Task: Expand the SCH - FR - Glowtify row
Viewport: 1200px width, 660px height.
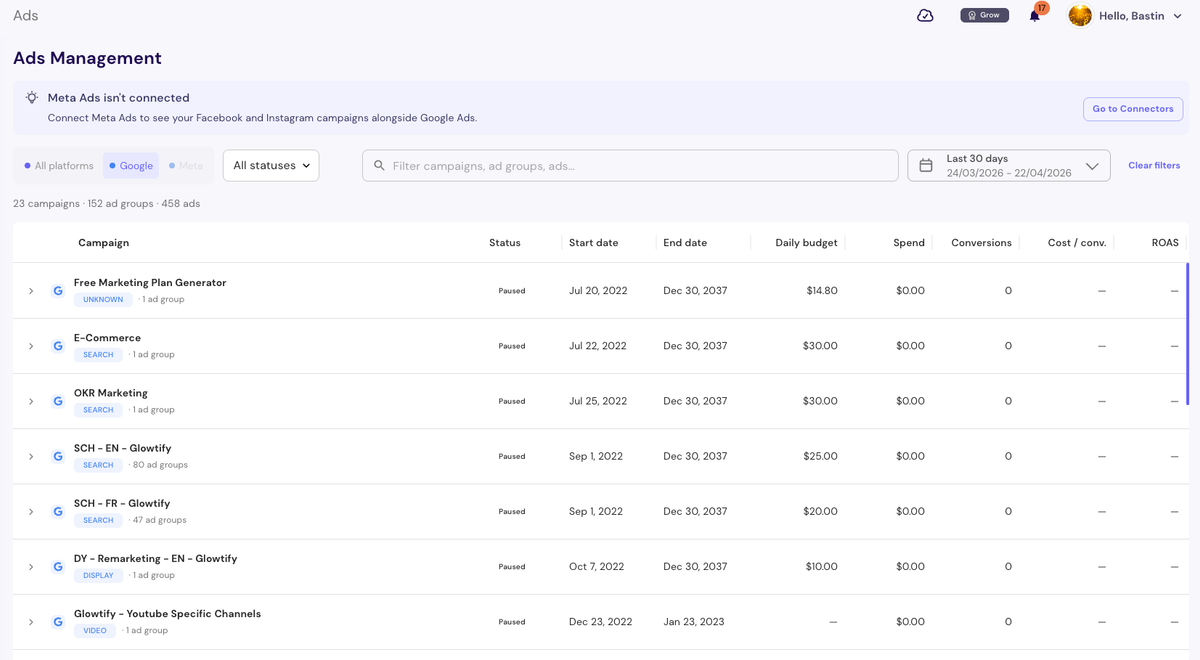Action: 31,511
